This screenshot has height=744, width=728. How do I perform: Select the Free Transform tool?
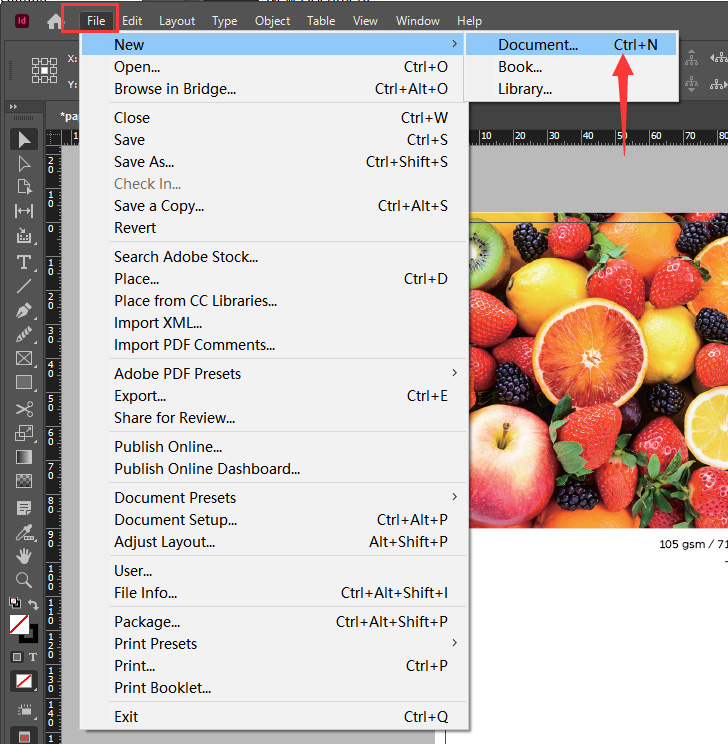[24, 433]
